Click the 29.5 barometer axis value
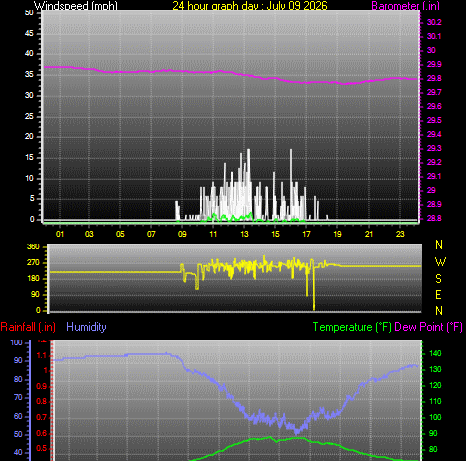This screenshot has height=461, width=466. 434,120
